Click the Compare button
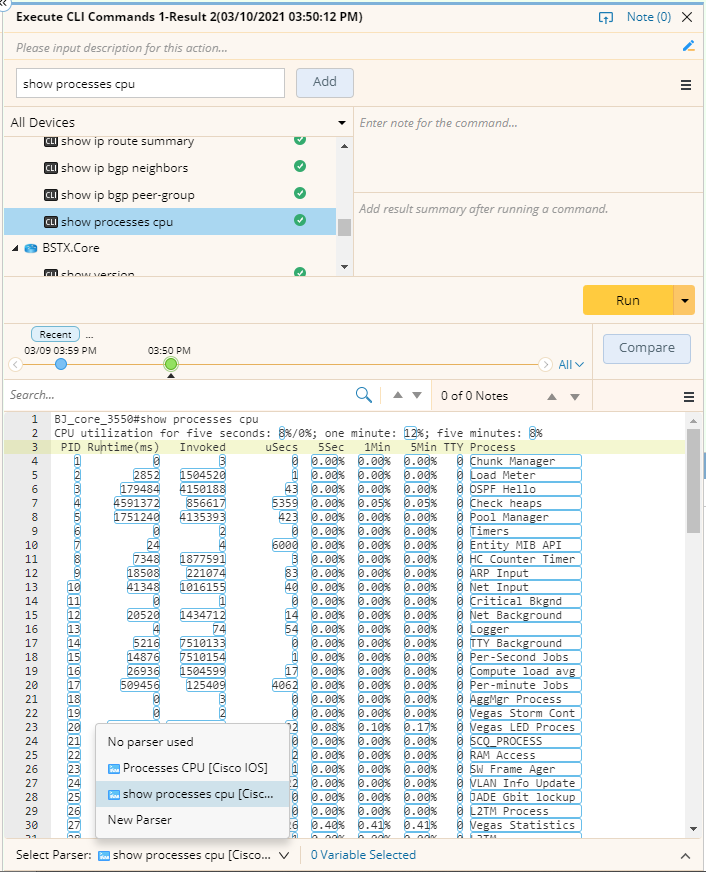Viewport: 706px width, 872px height. 647,348
